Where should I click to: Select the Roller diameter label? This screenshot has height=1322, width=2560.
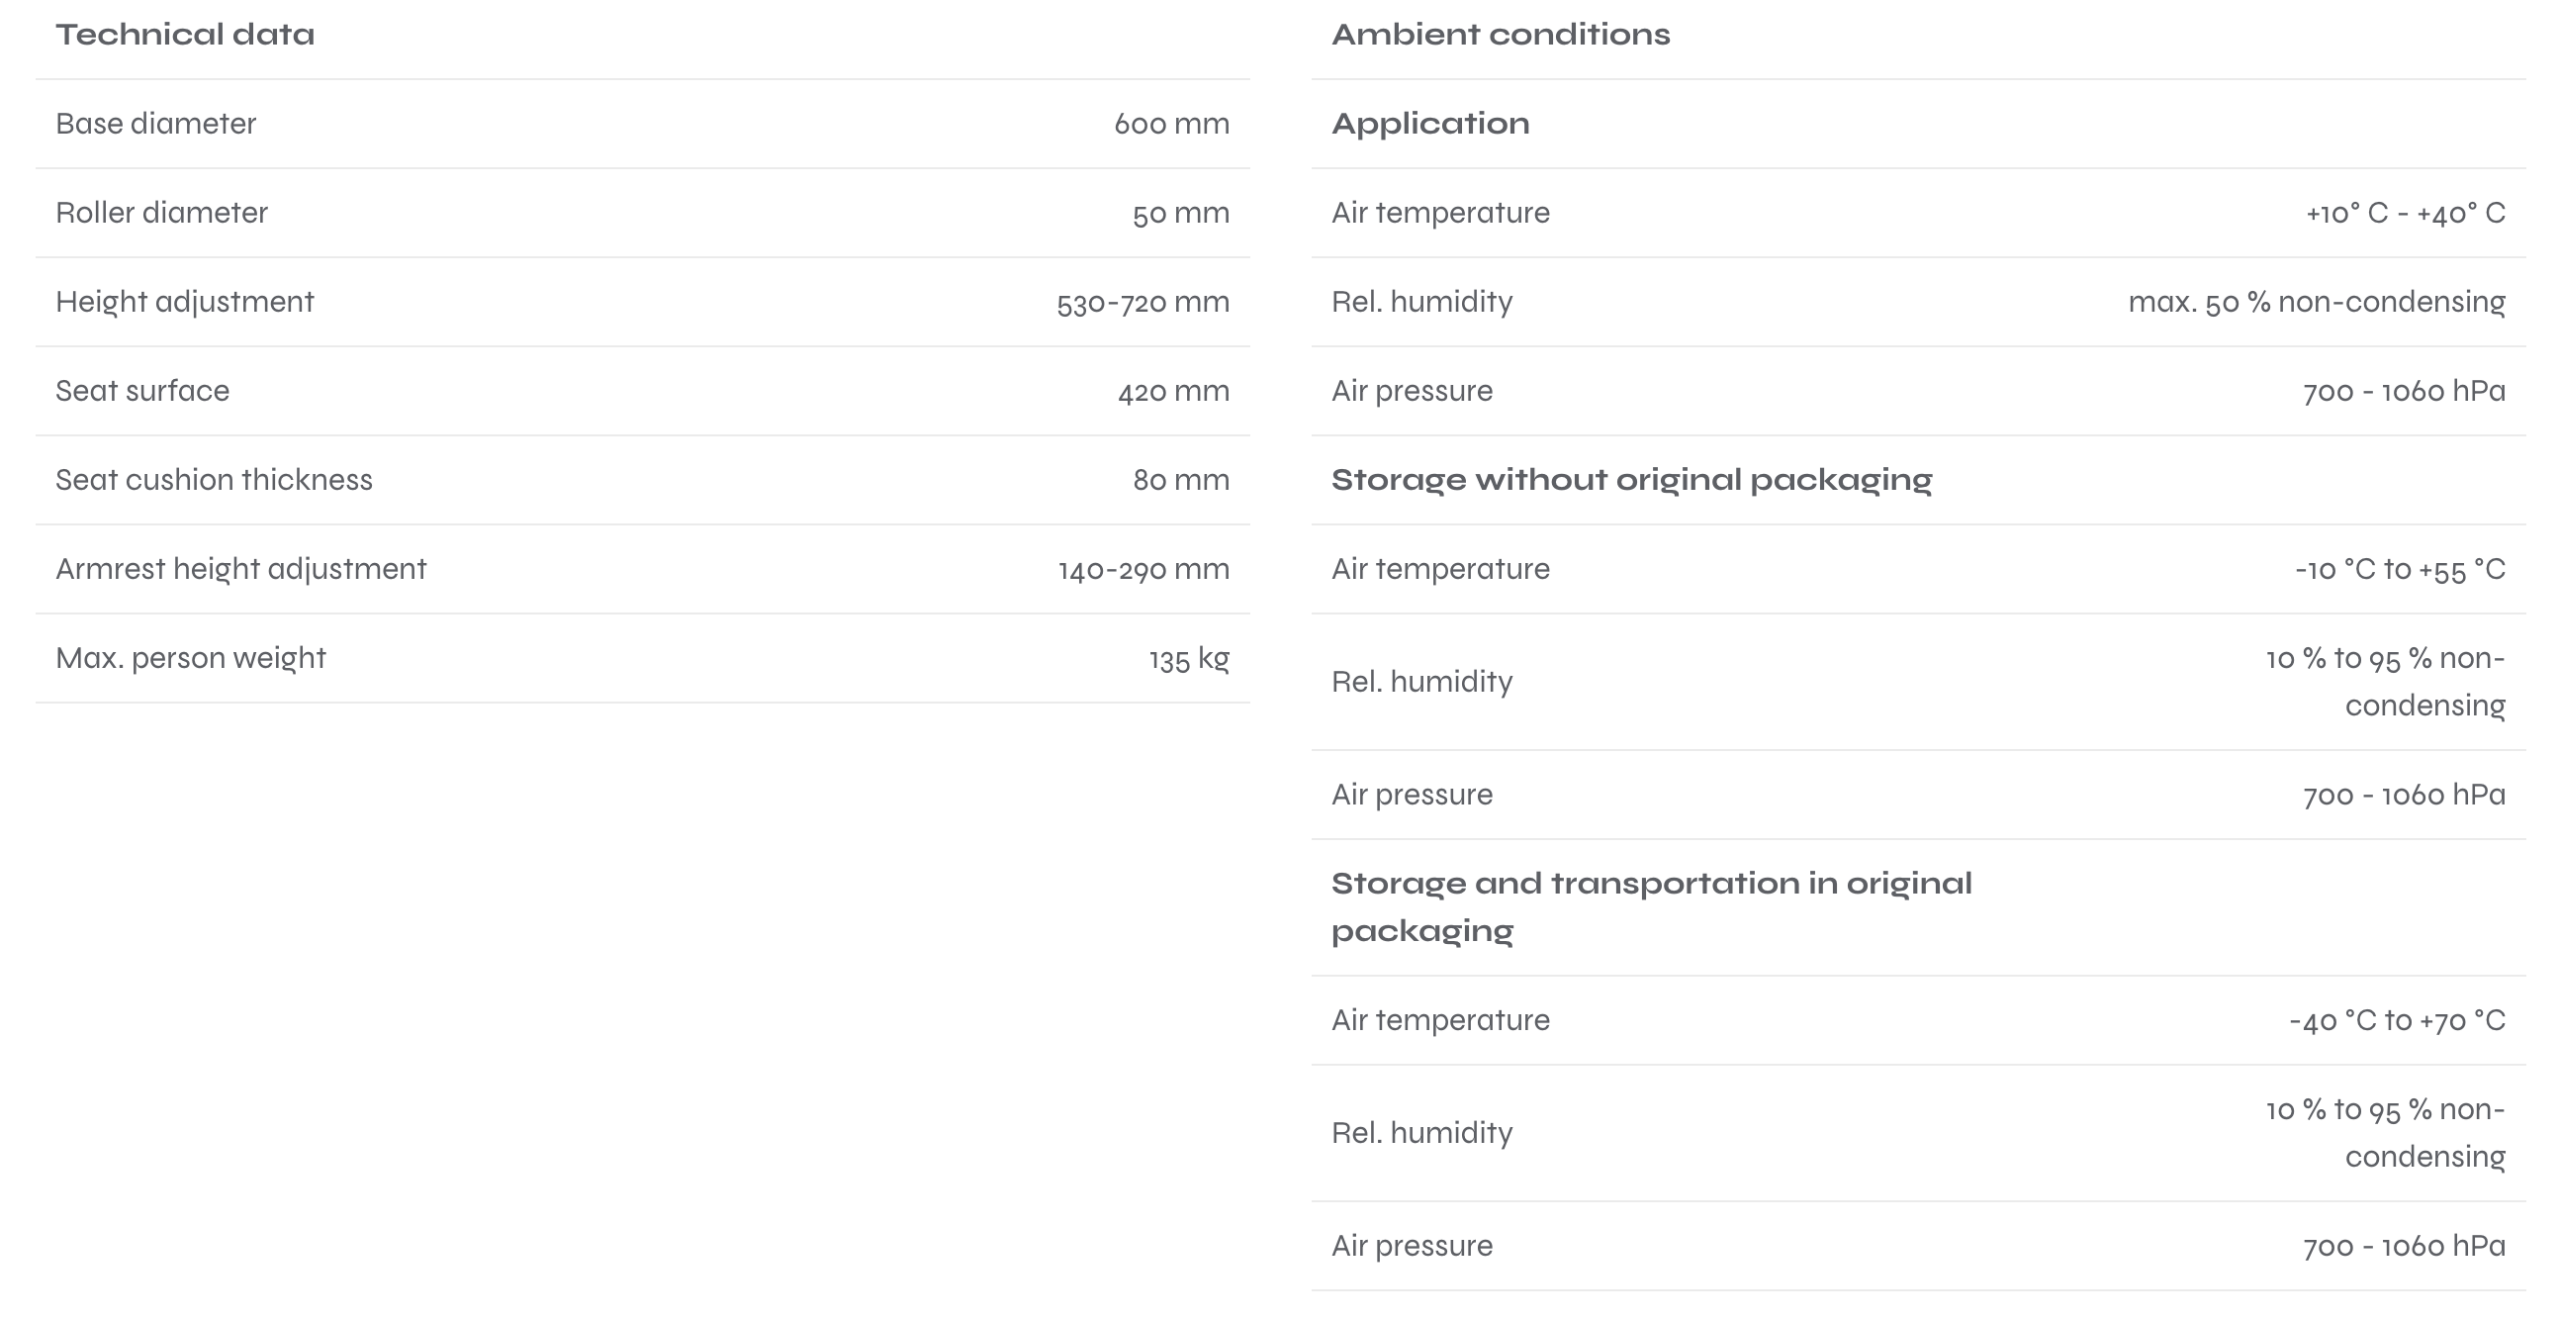[x=162, y=213]
